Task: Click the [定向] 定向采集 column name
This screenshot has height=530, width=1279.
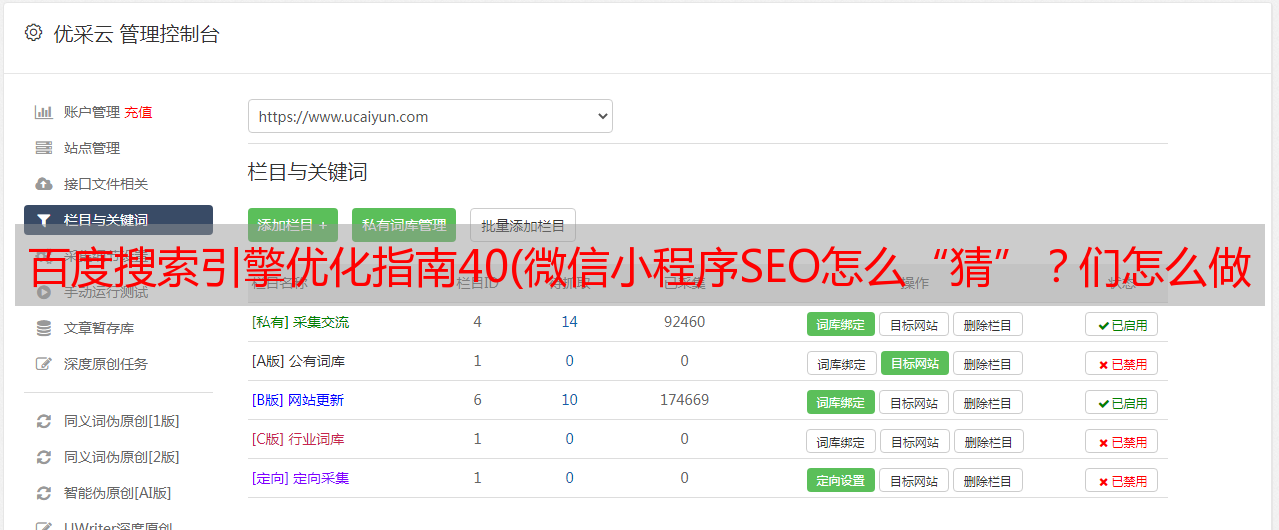Action: [300, 478]
